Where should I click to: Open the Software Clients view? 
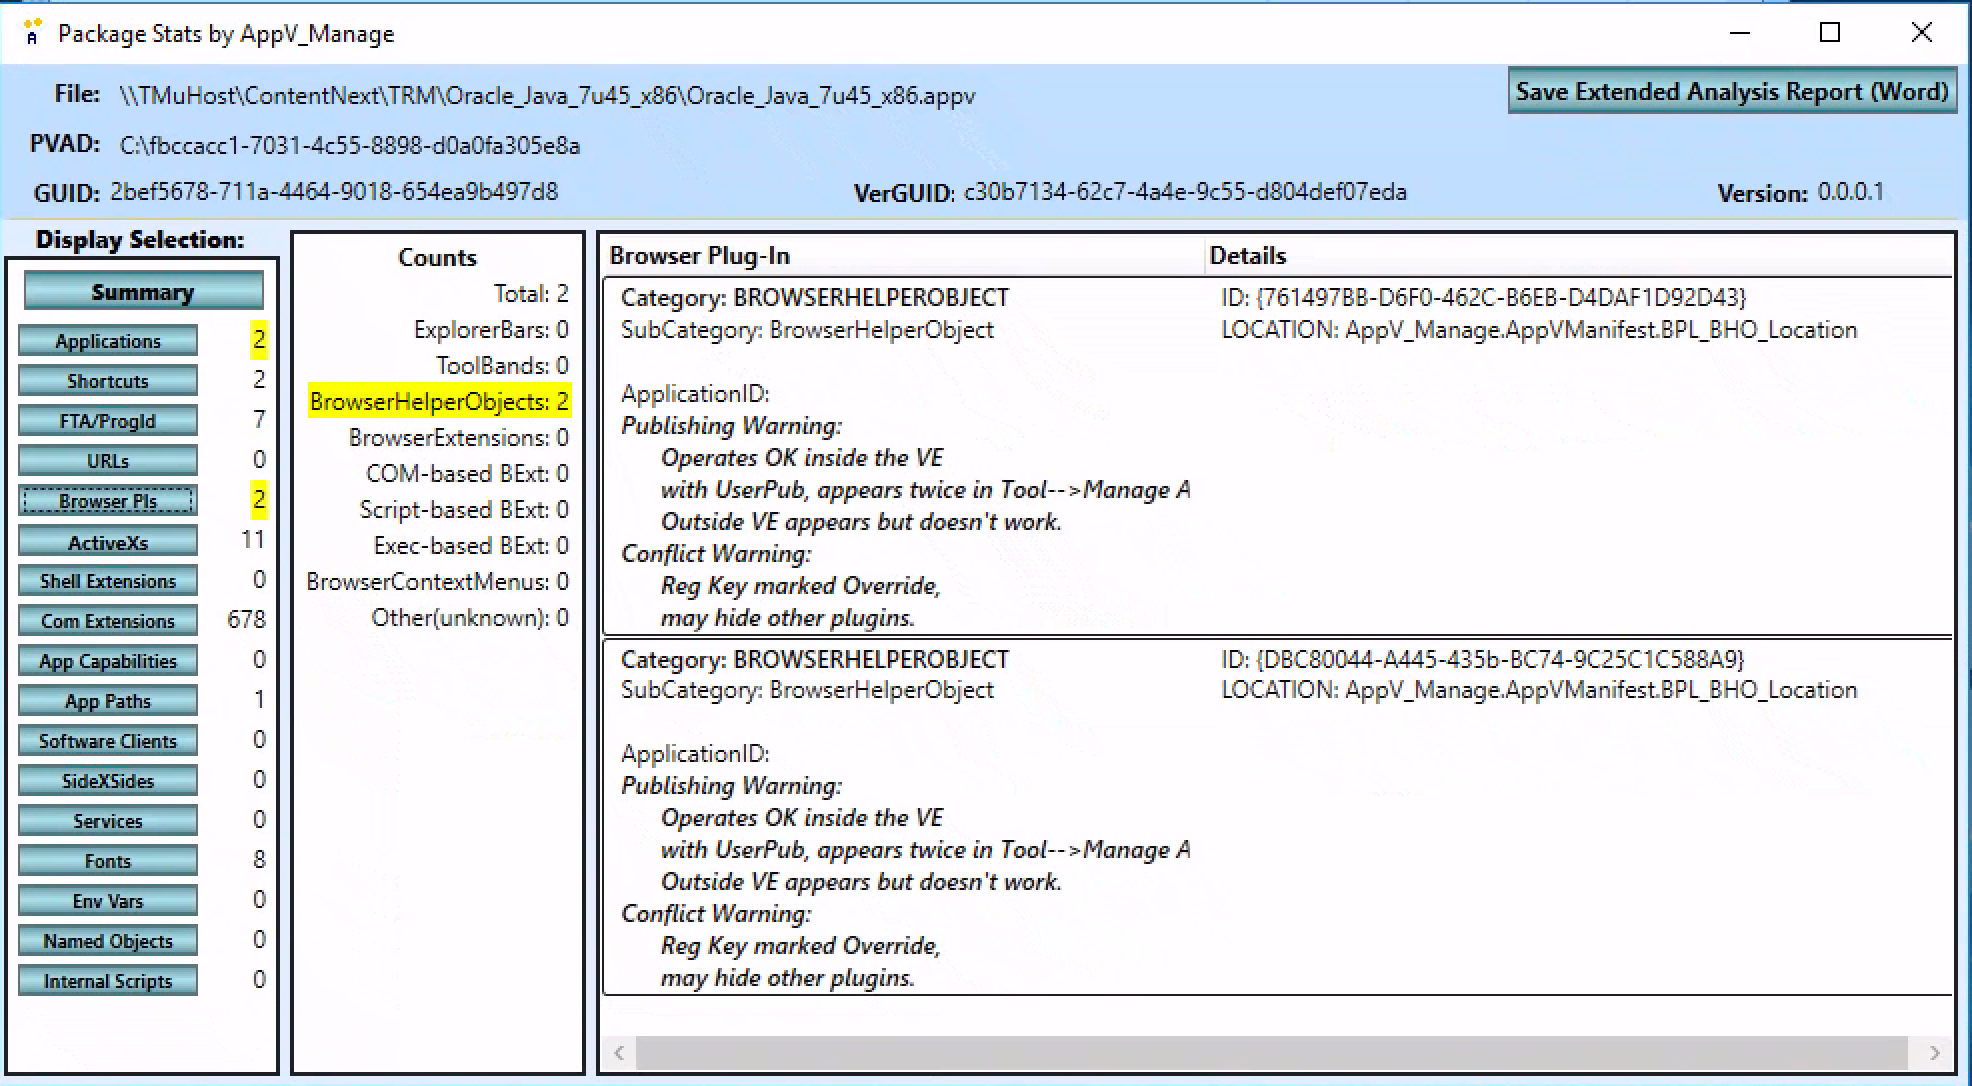pyautogui.click(x=108, y=740)
